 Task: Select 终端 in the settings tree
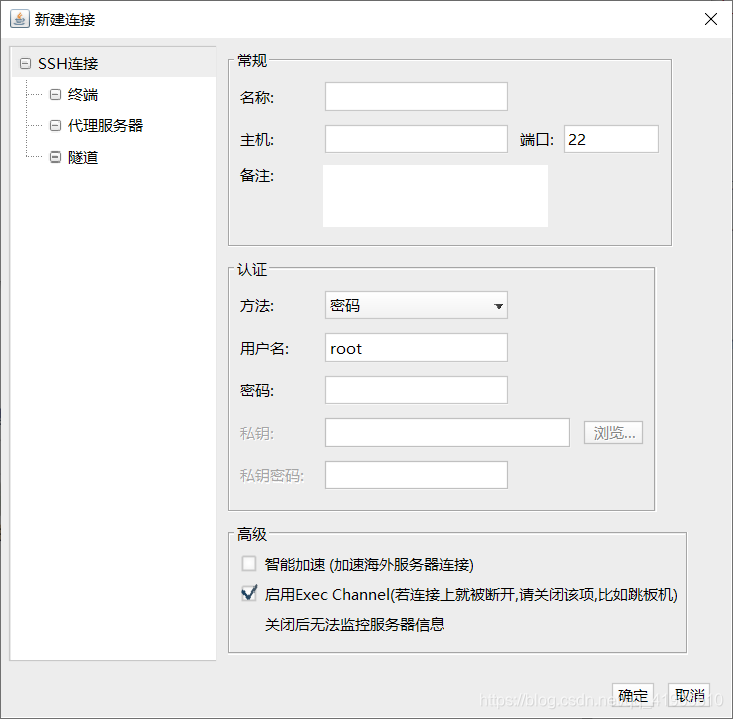pyautogui.click(x=83, y=94)
